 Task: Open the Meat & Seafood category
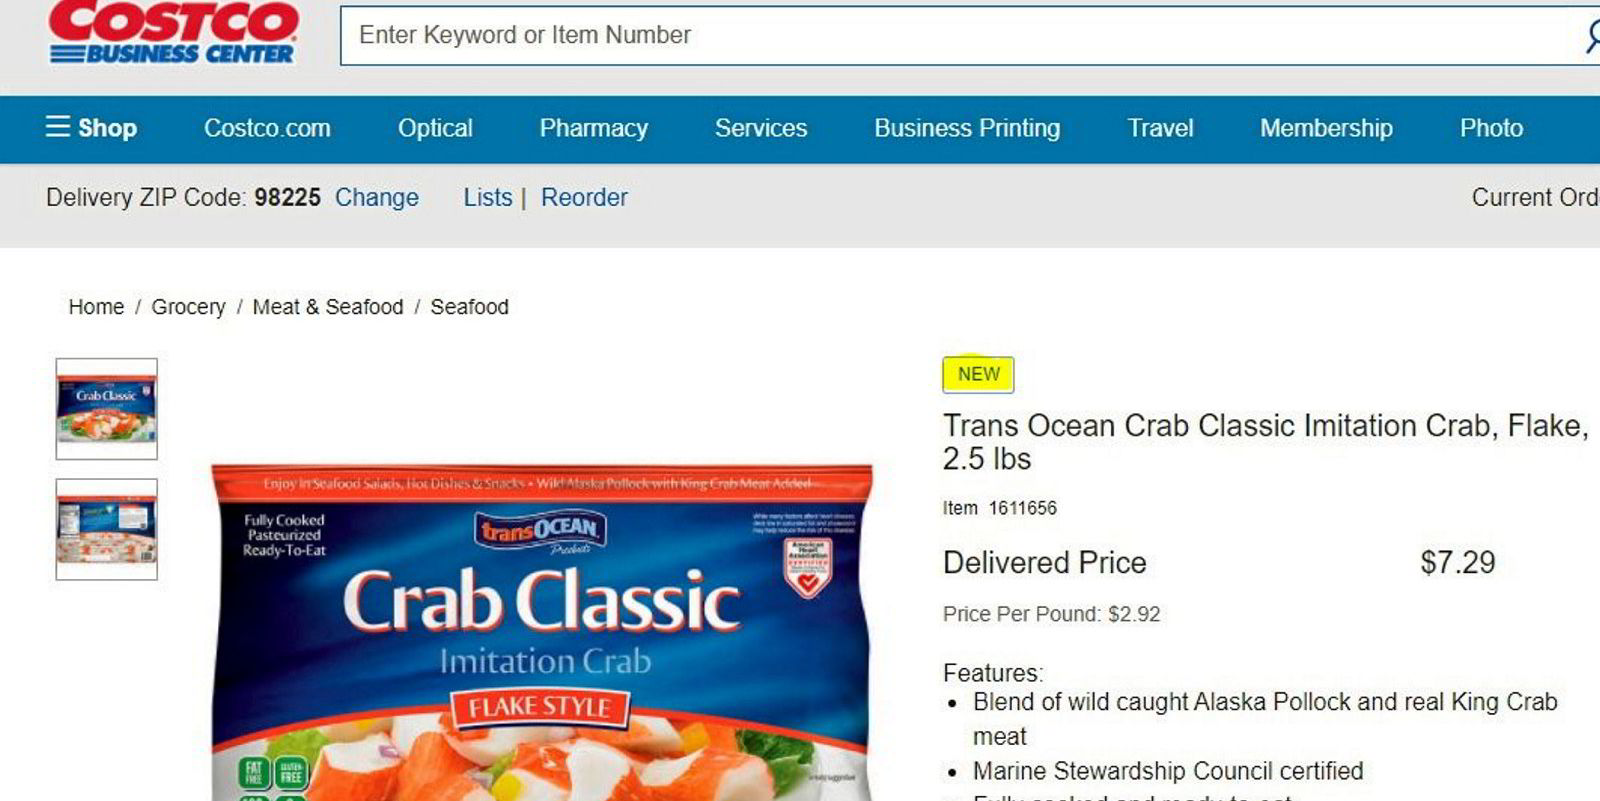[328, 307]
